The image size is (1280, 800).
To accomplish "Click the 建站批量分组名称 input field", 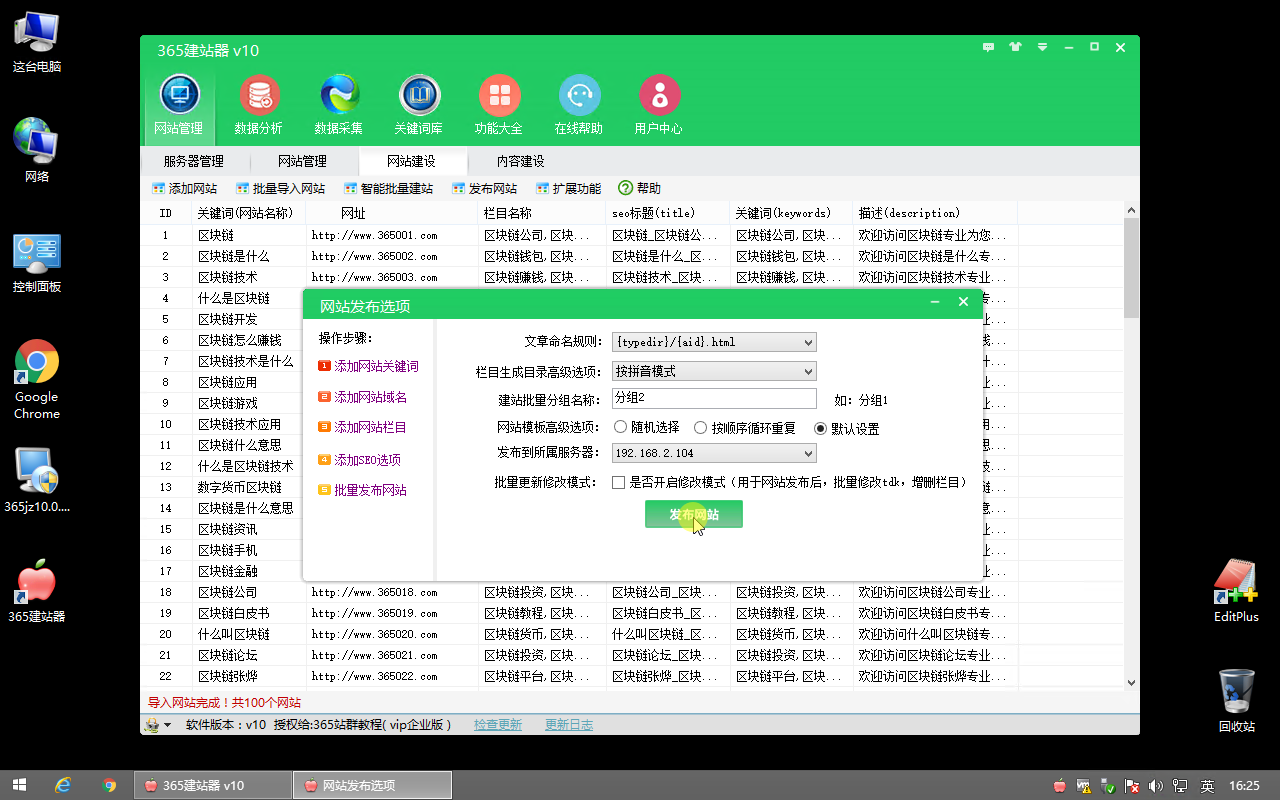I will pyautogui.click(x=714, y=399).
